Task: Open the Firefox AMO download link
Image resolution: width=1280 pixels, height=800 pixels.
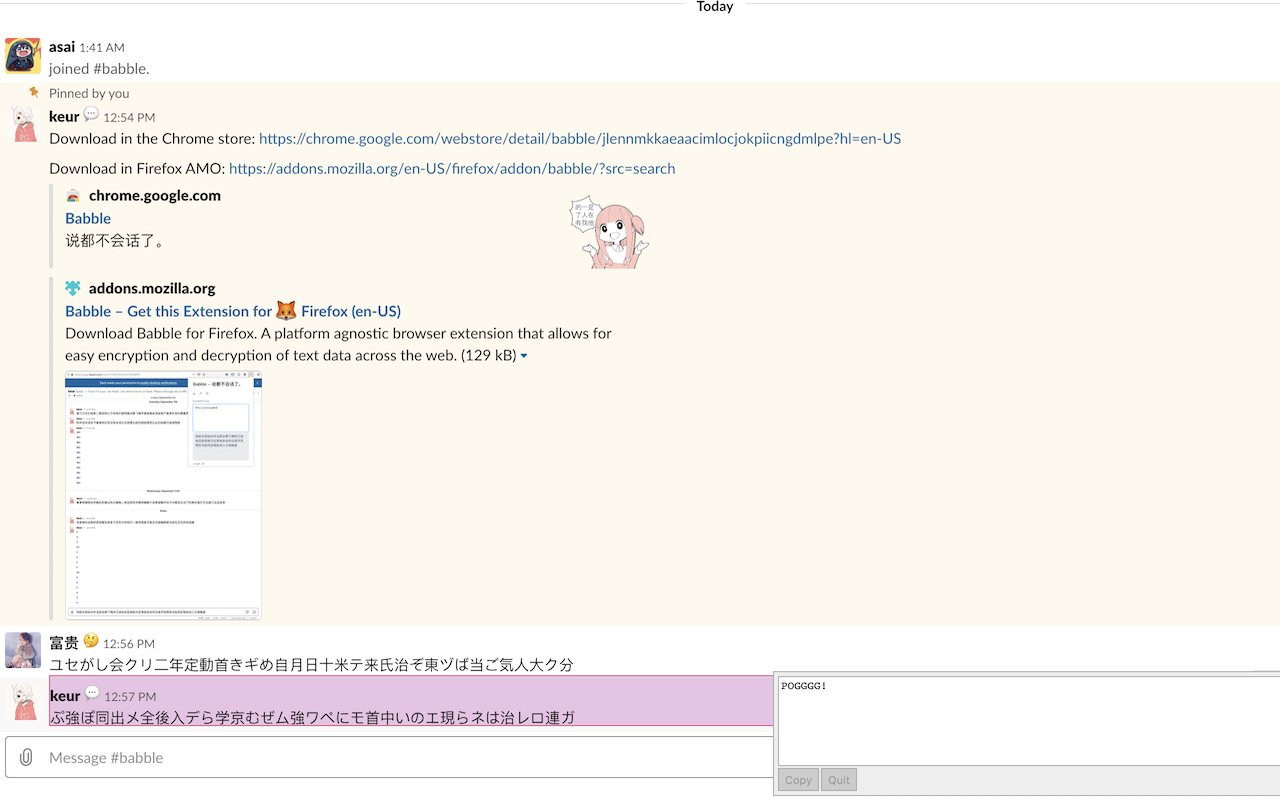Action: tap(451, 168)
